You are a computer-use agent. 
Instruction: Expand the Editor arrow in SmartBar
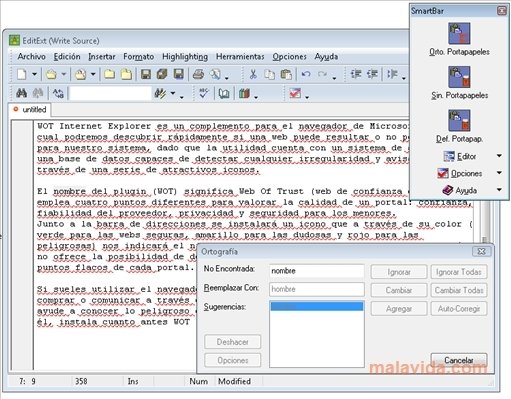[499, 156]
